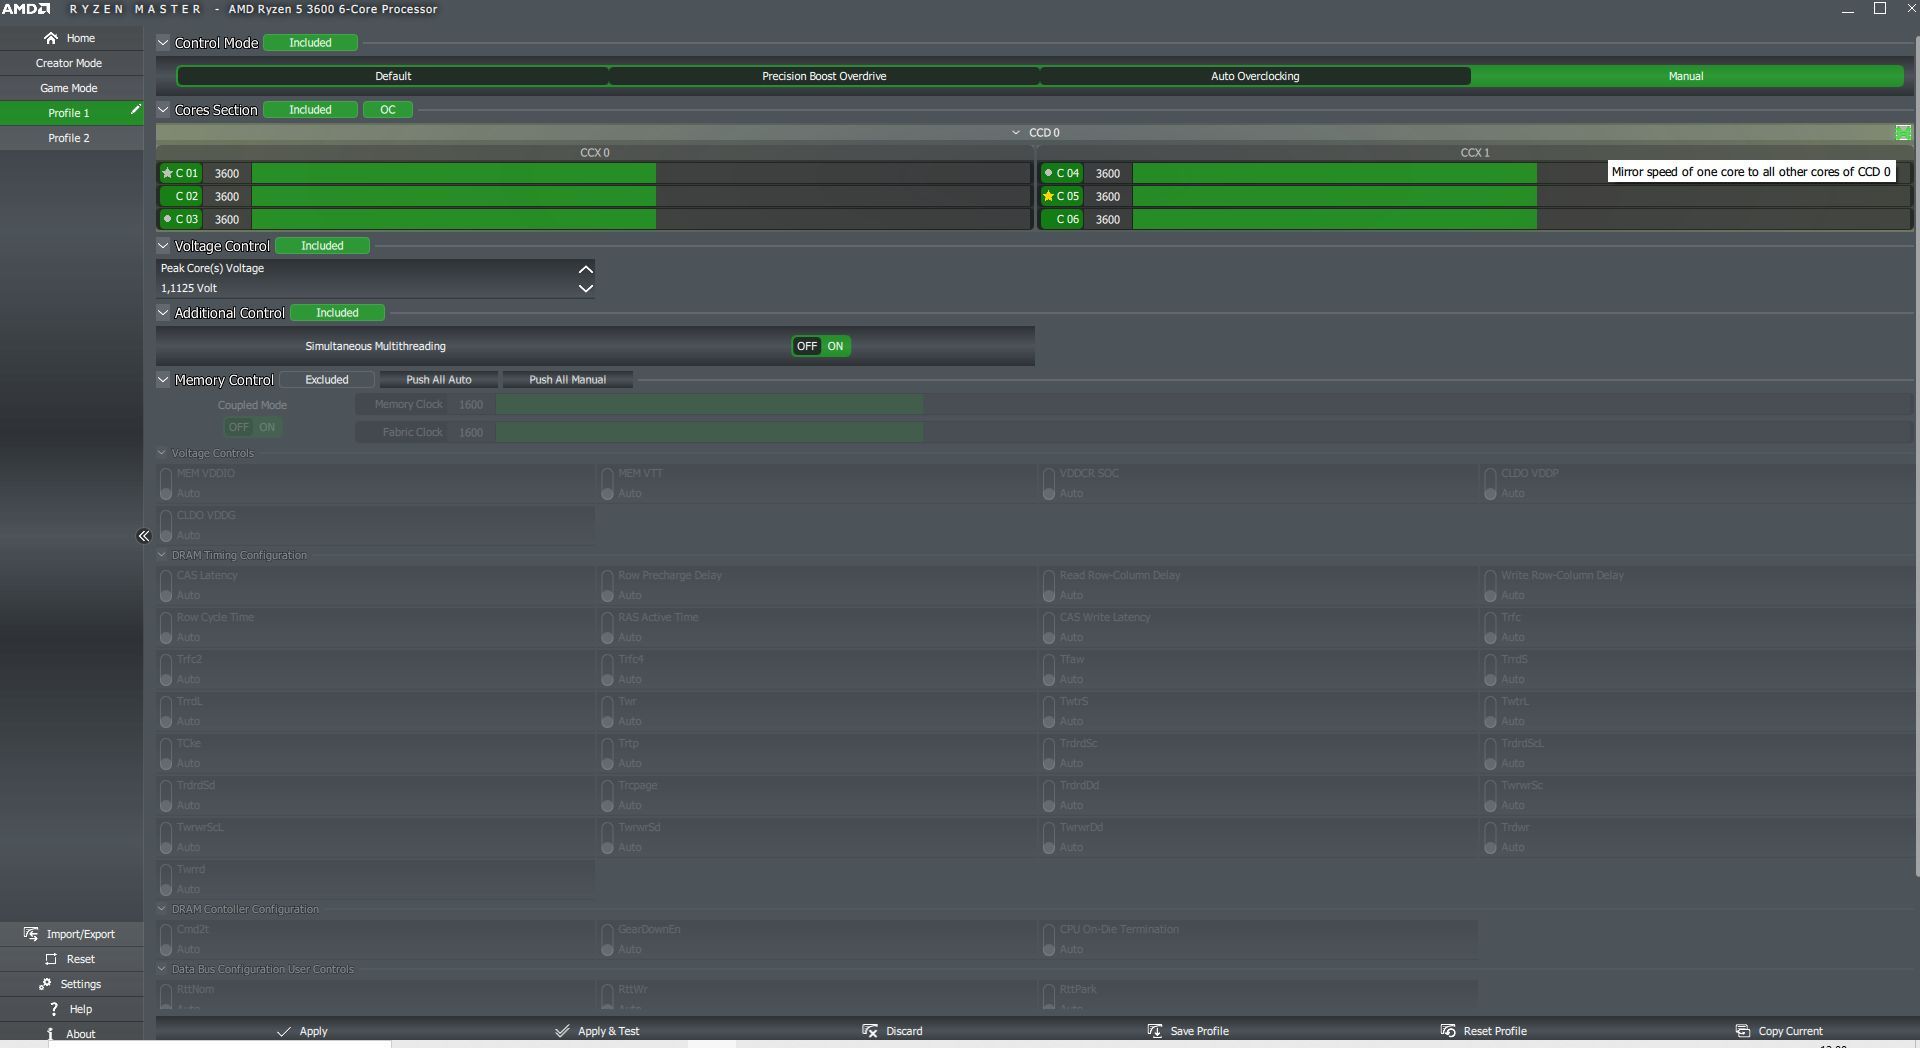Click the Help question mark icon

(54, 1009)
